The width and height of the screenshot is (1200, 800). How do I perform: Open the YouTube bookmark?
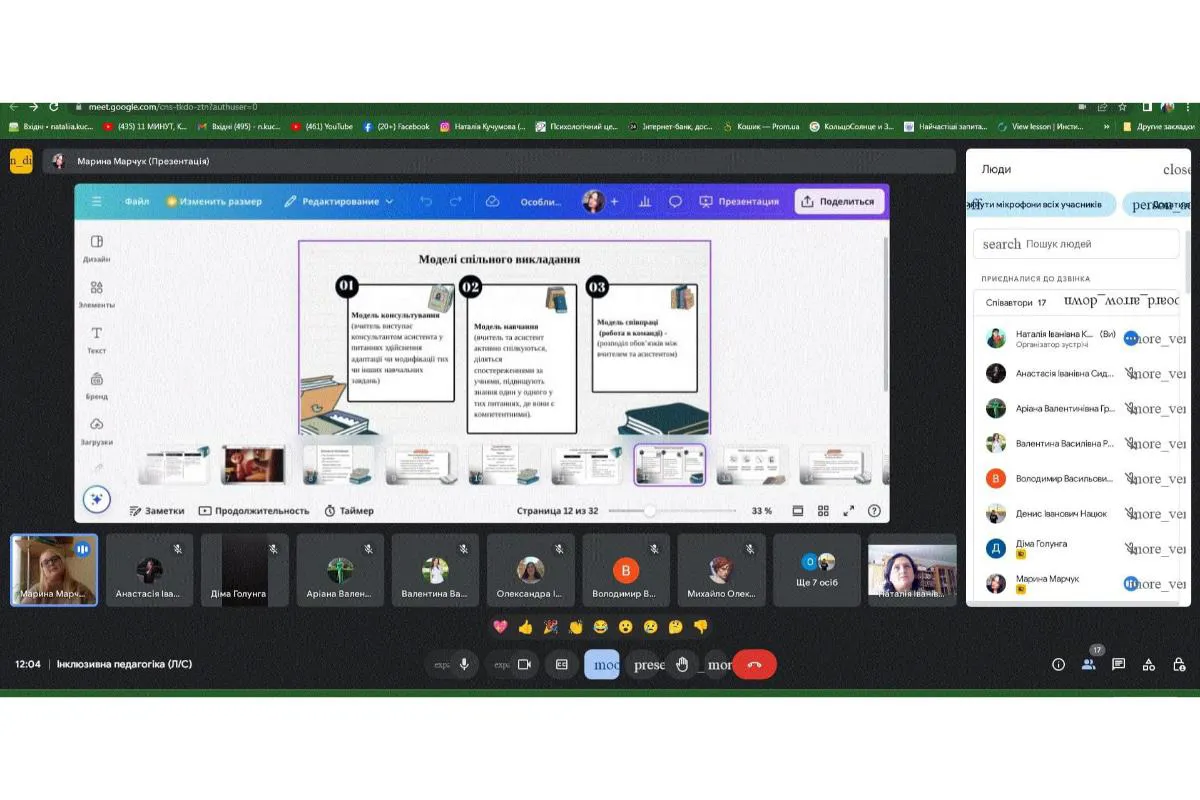[x=322, y=127]
